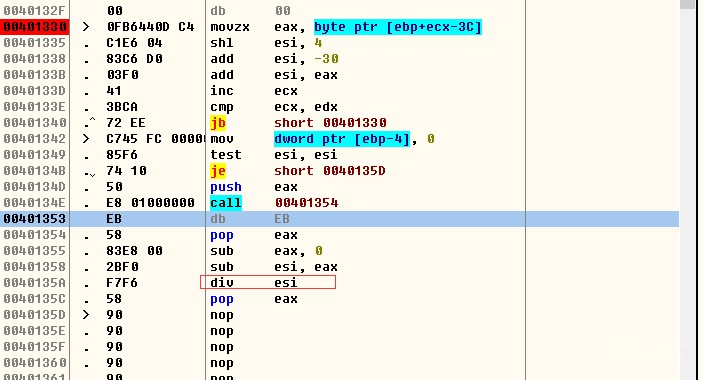Click operand ecx, edx

(x=306, y=107)
